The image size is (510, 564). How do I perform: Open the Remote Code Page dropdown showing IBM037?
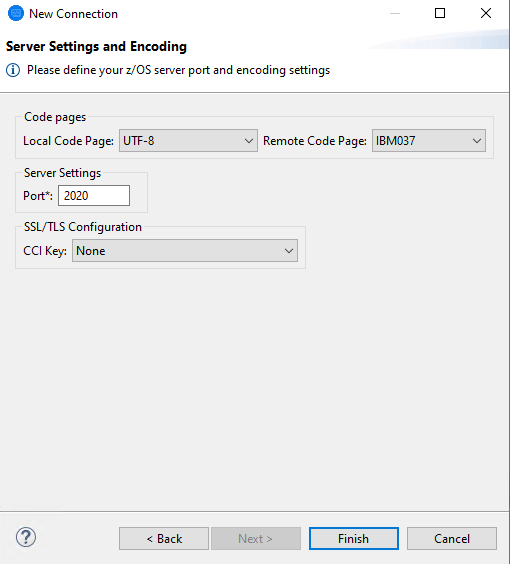[x=429, y=141]
